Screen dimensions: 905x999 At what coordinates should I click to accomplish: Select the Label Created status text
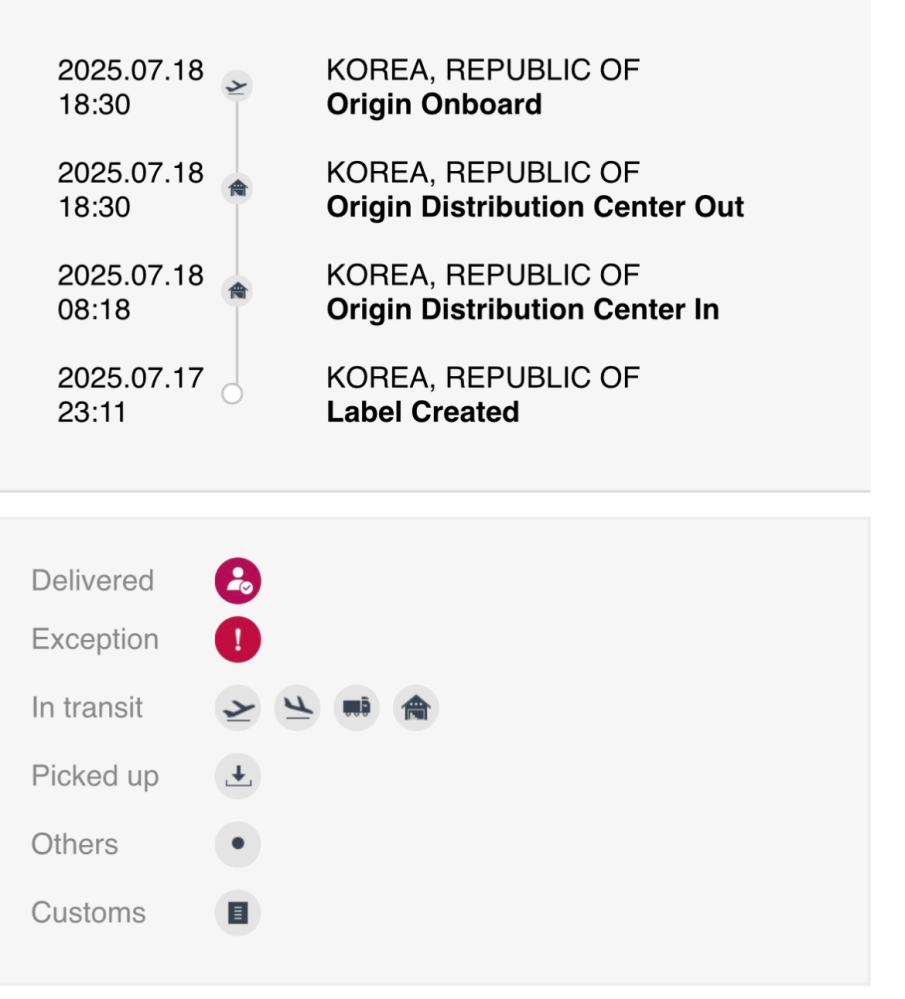[x=423, y=412]
